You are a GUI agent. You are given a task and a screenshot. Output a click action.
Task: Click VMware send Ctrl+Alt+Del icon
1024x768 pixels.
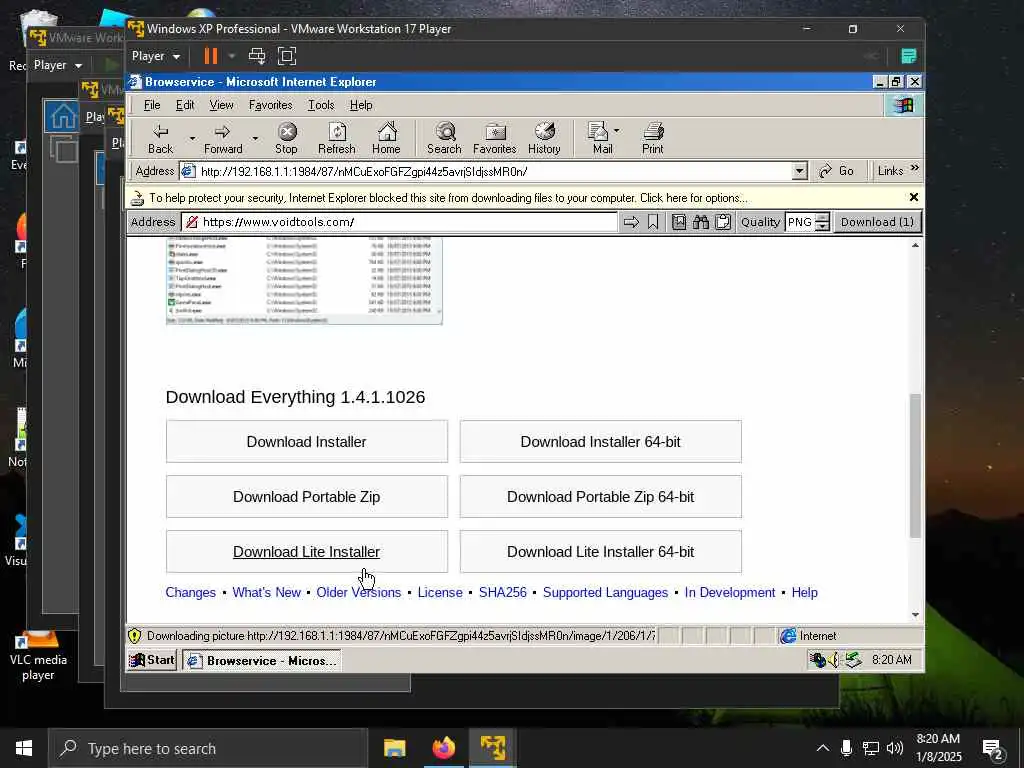click(x=257, y=56)
